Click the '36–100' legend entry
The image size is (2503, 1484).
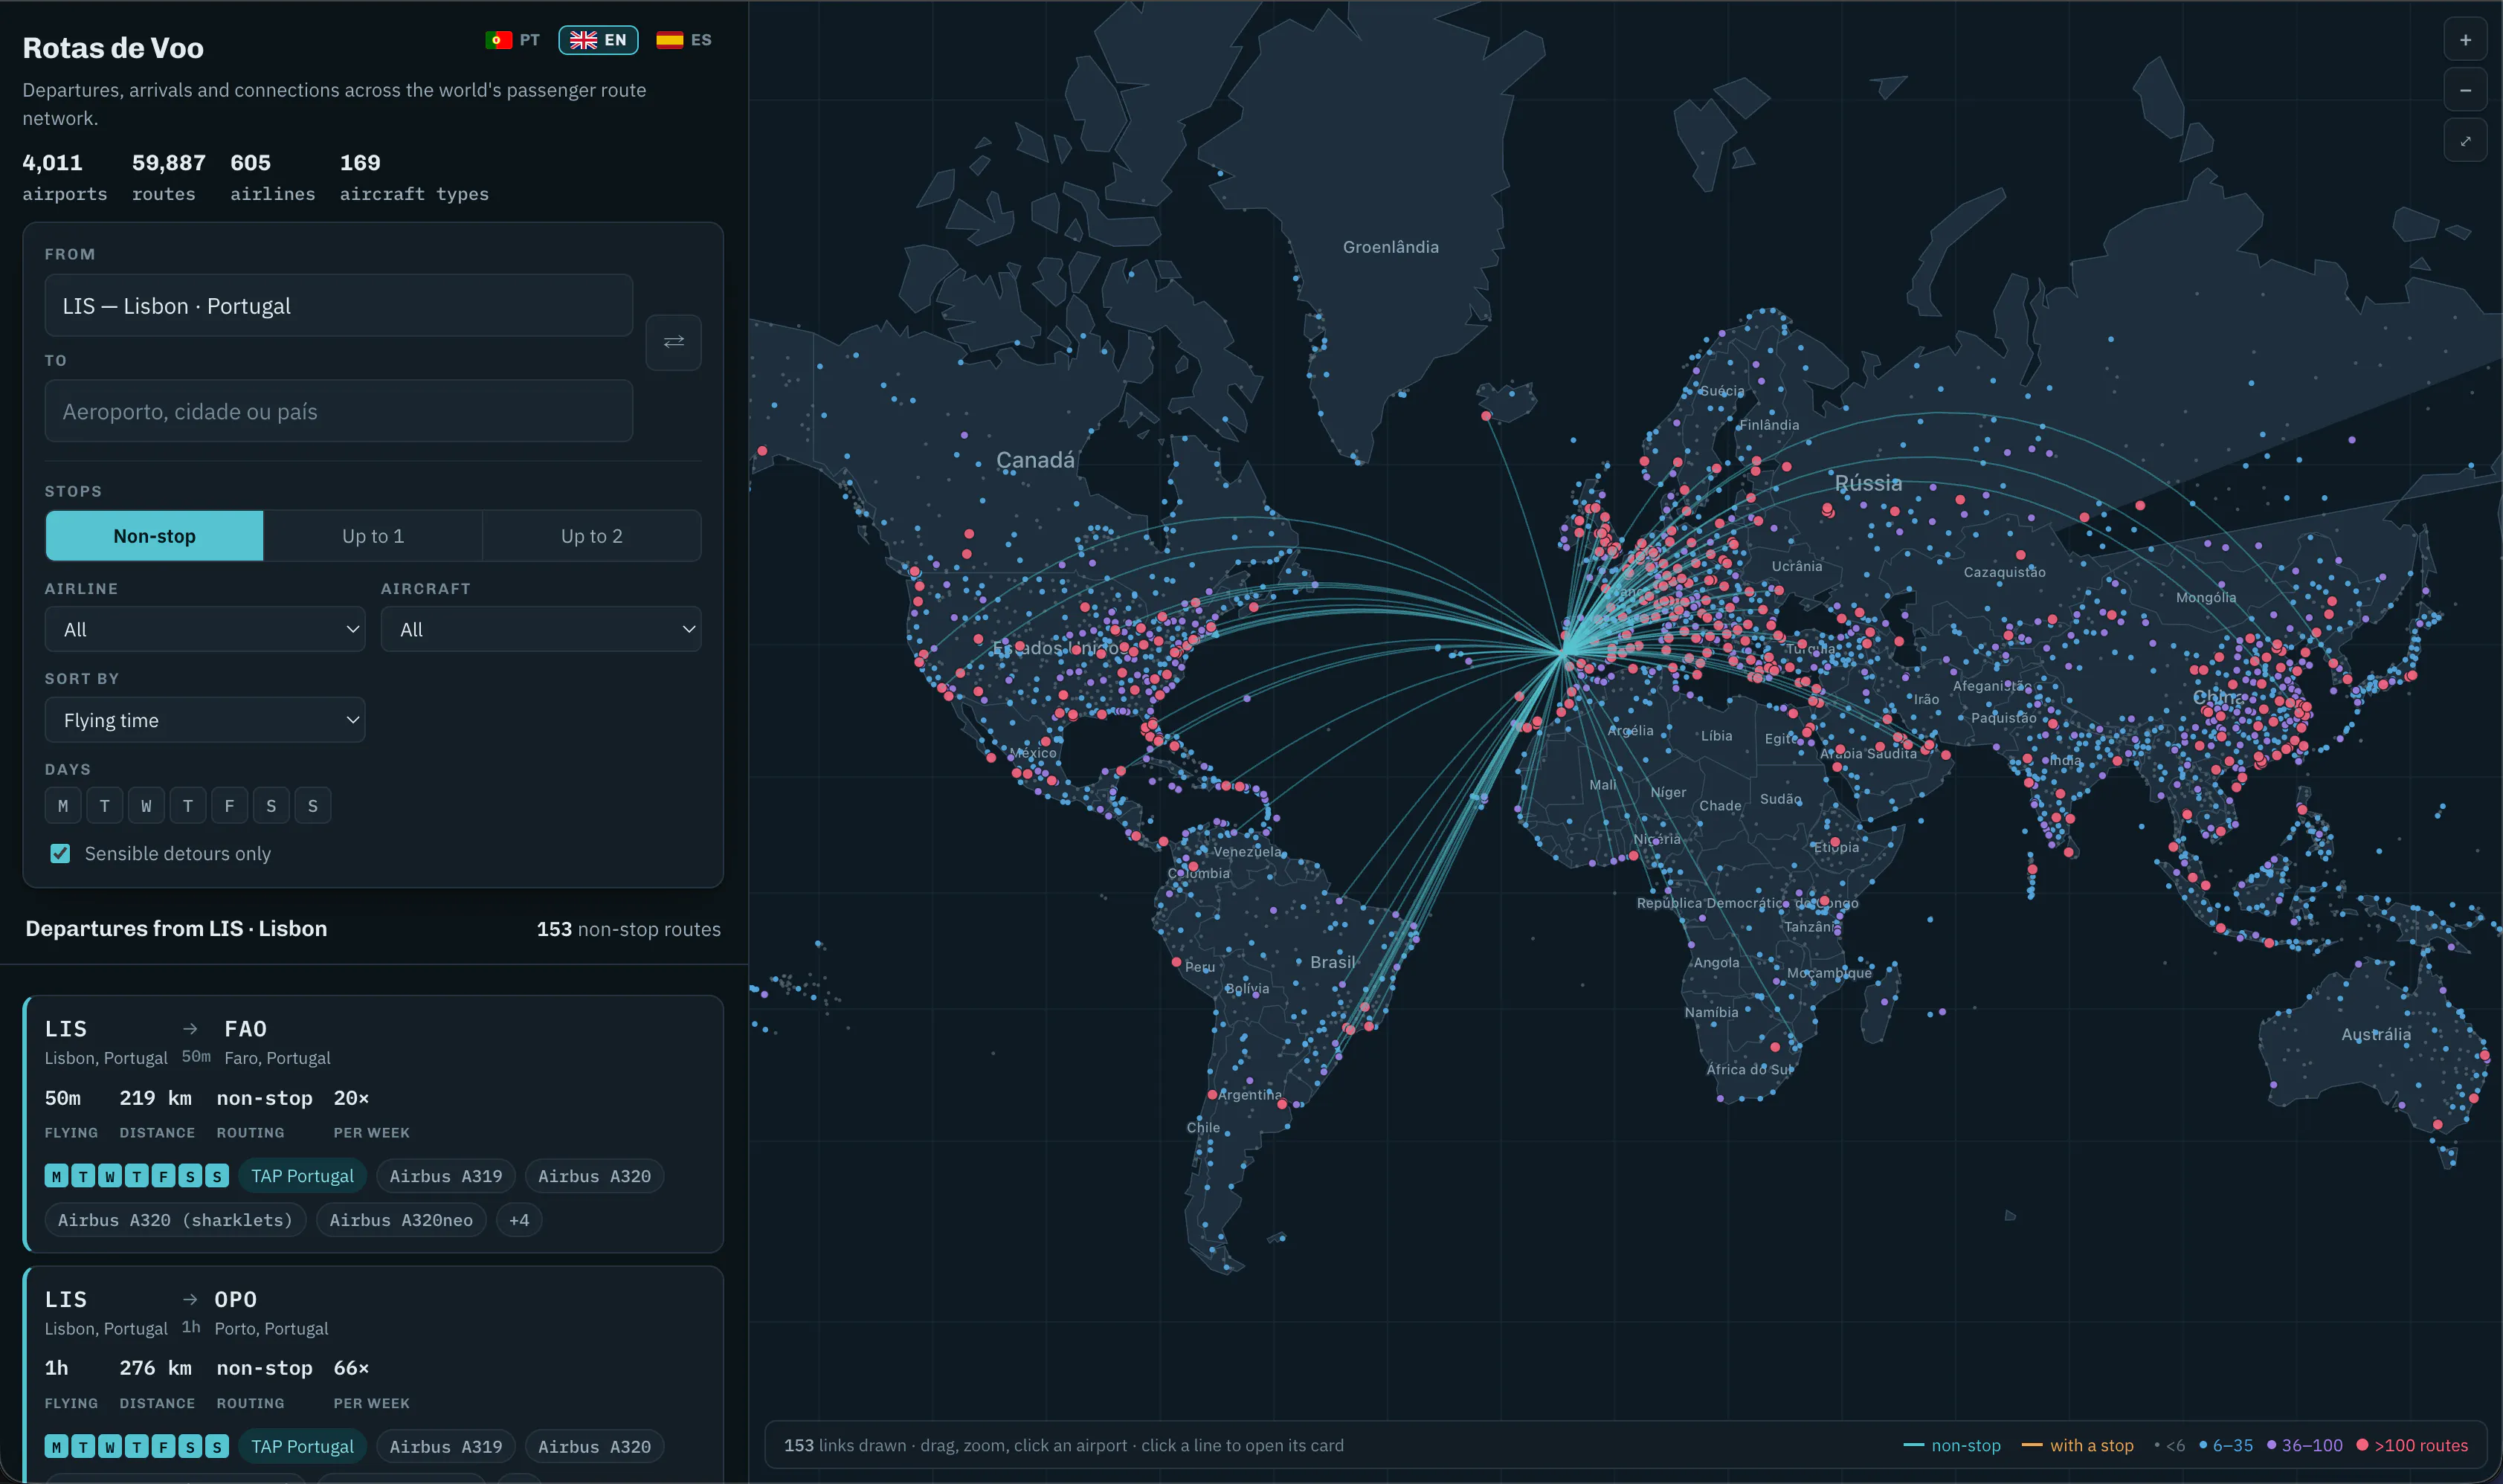pyautogui.click(x=2304, y=1446)
